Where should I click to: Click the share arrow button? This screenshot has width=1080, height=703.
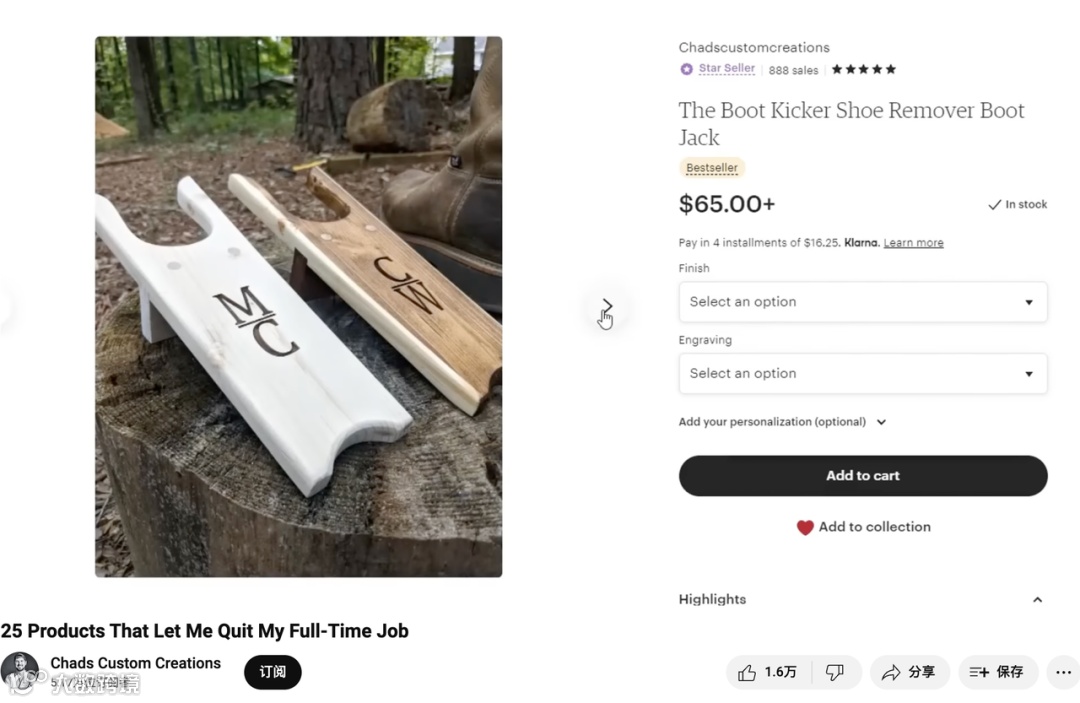(x=908, y=673)
